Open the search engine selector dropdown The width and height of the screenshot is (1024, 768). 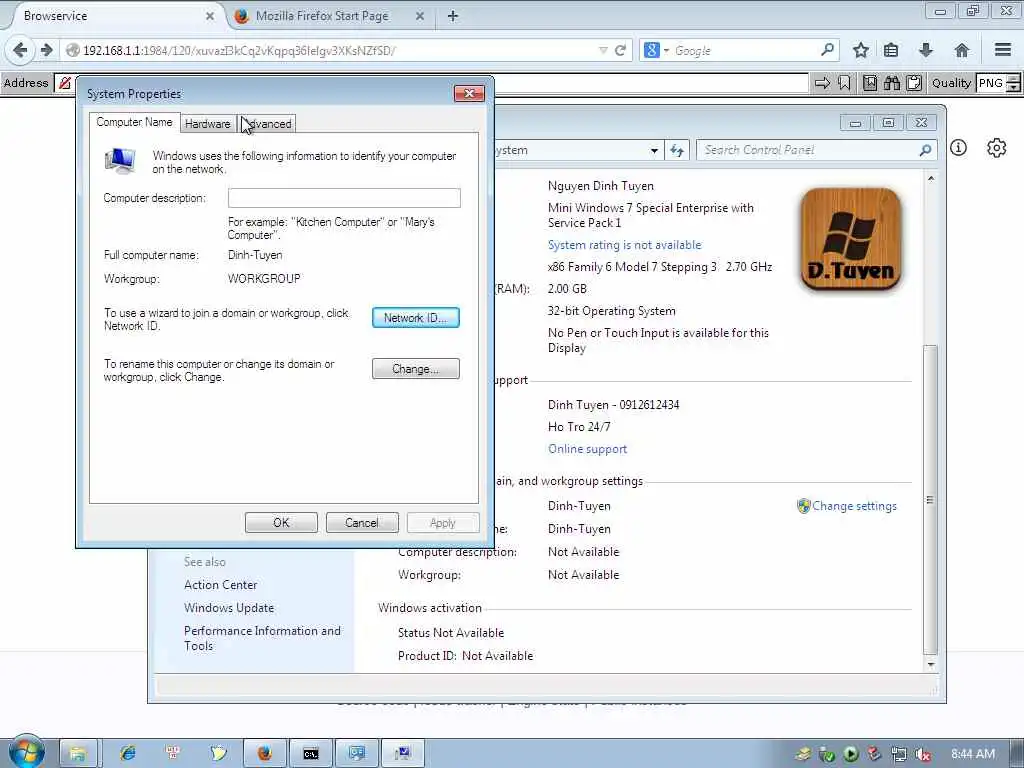667,50
